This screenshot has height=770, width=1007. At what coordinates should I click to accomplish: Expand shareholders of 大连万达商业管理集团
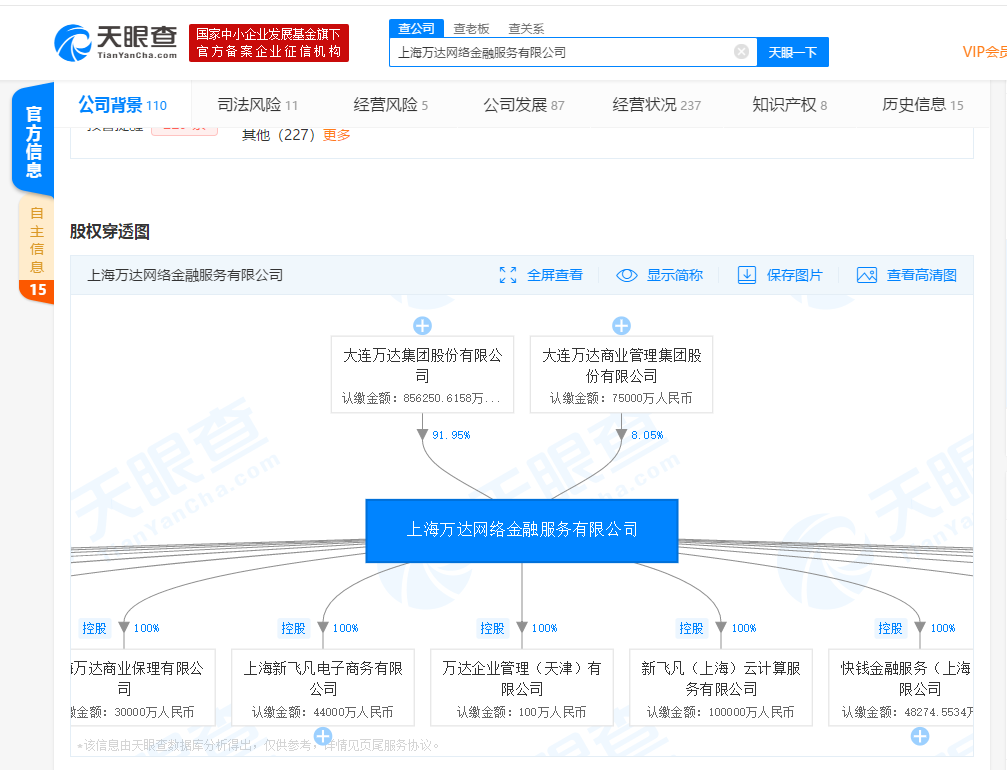(621, 326)
